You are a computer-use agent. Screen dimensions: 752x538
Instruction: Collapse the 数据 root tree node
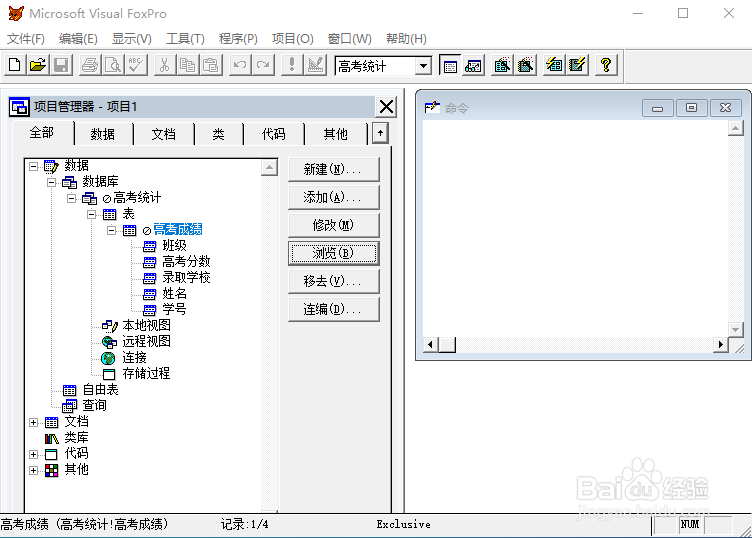coord(34,166)
